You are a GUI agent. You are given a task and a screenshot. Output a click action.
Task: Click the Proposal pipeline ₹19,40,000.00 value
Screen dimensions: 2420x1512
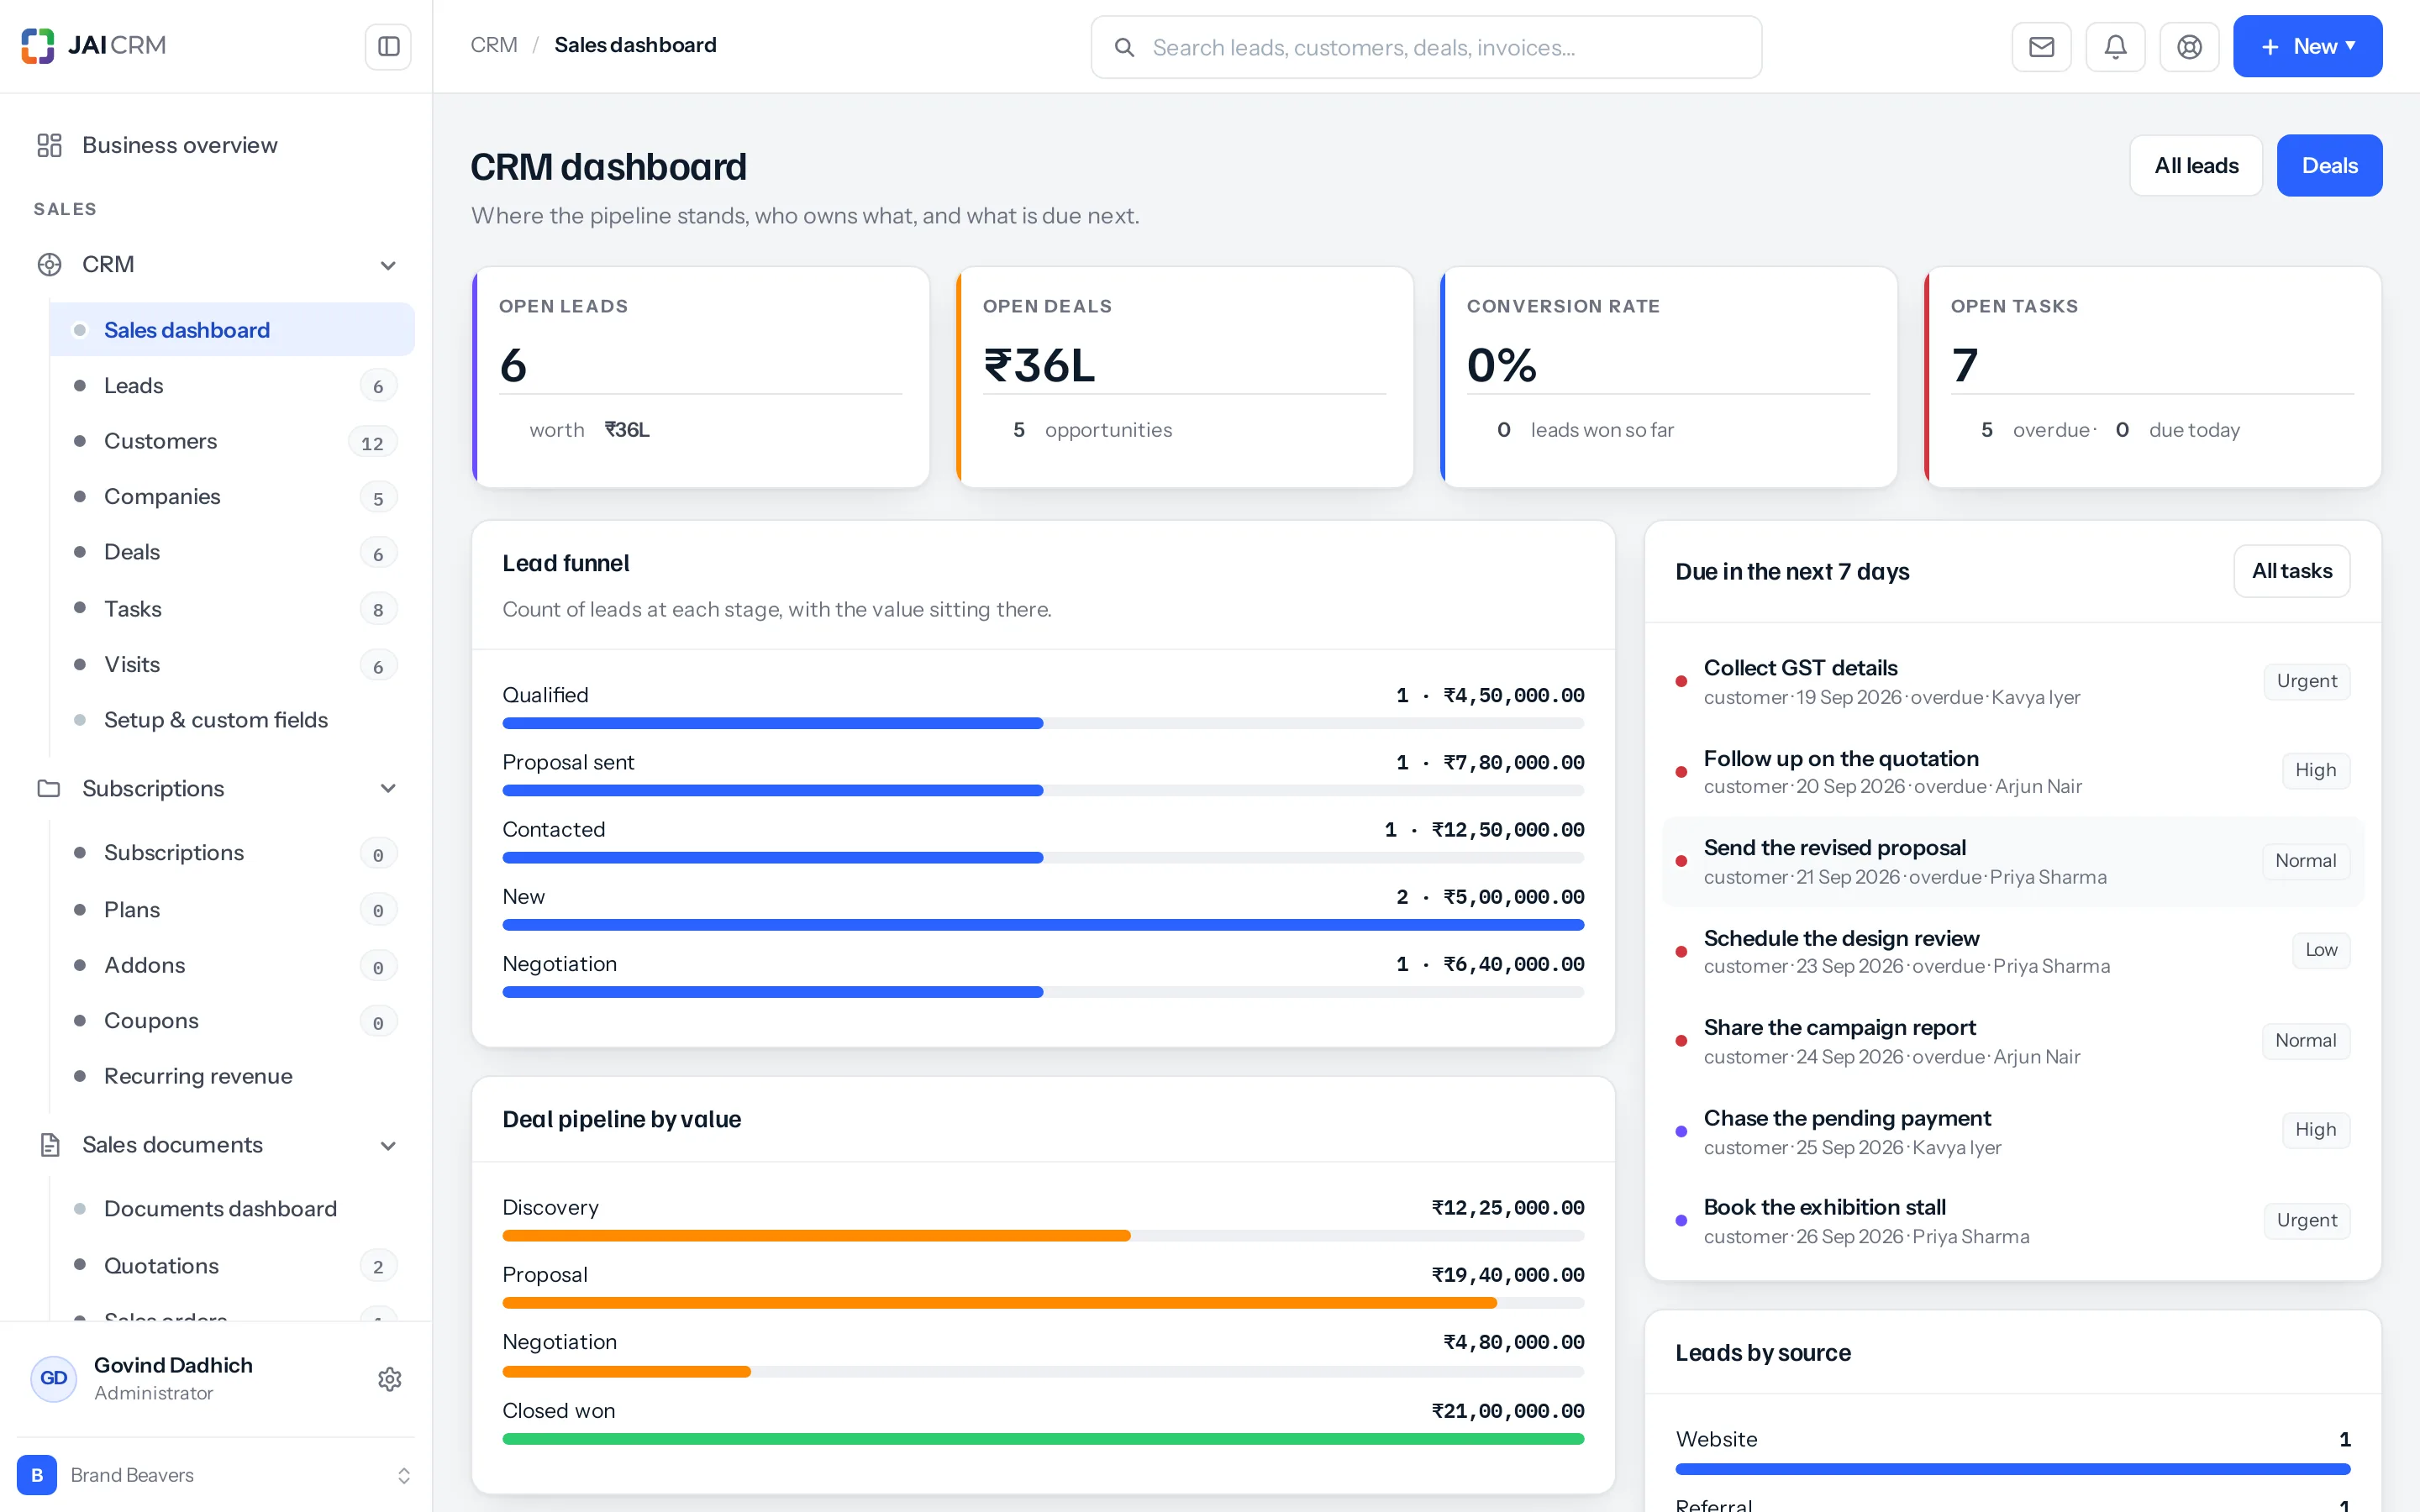pos(1507,1275)
